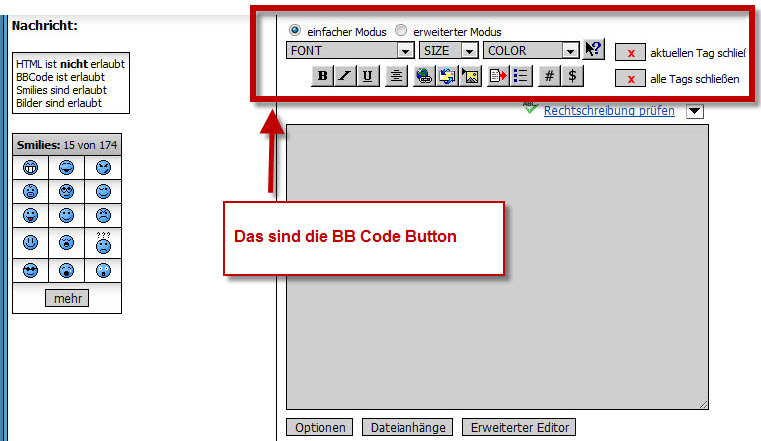Viewport: 761px width, 441px height.
Task: Select the einfacher Modus radio button
Action: pyautogui.click(x=295, y=31)
